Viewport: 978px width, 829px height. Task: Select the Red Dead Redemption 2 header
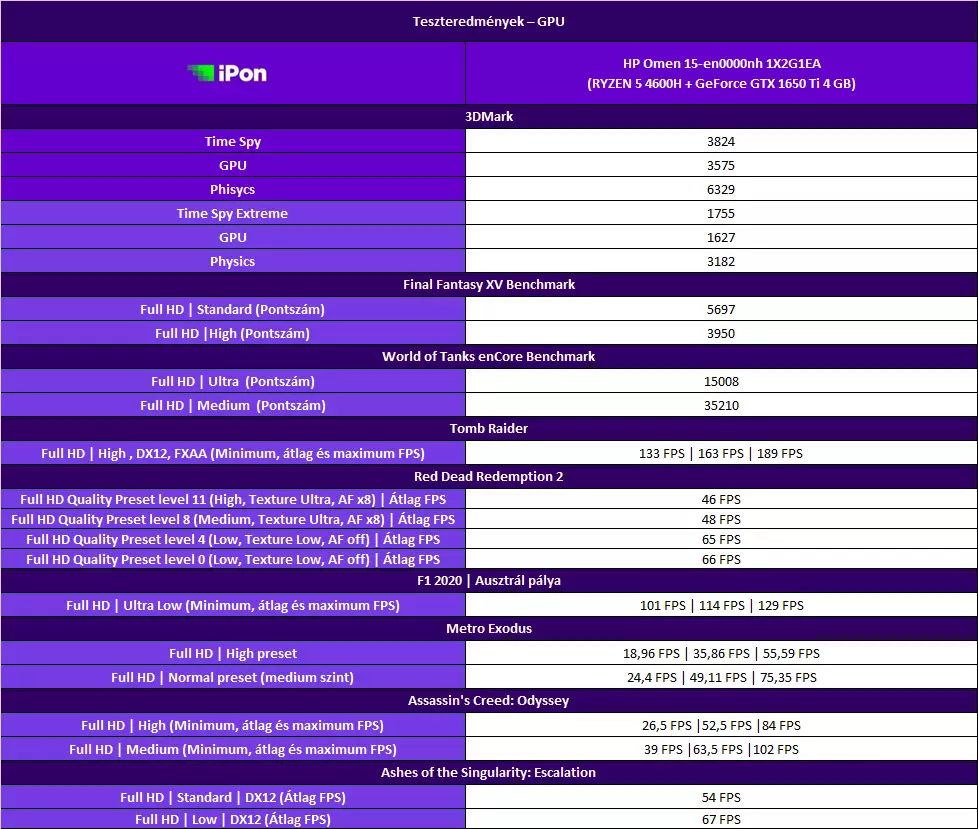489,477
